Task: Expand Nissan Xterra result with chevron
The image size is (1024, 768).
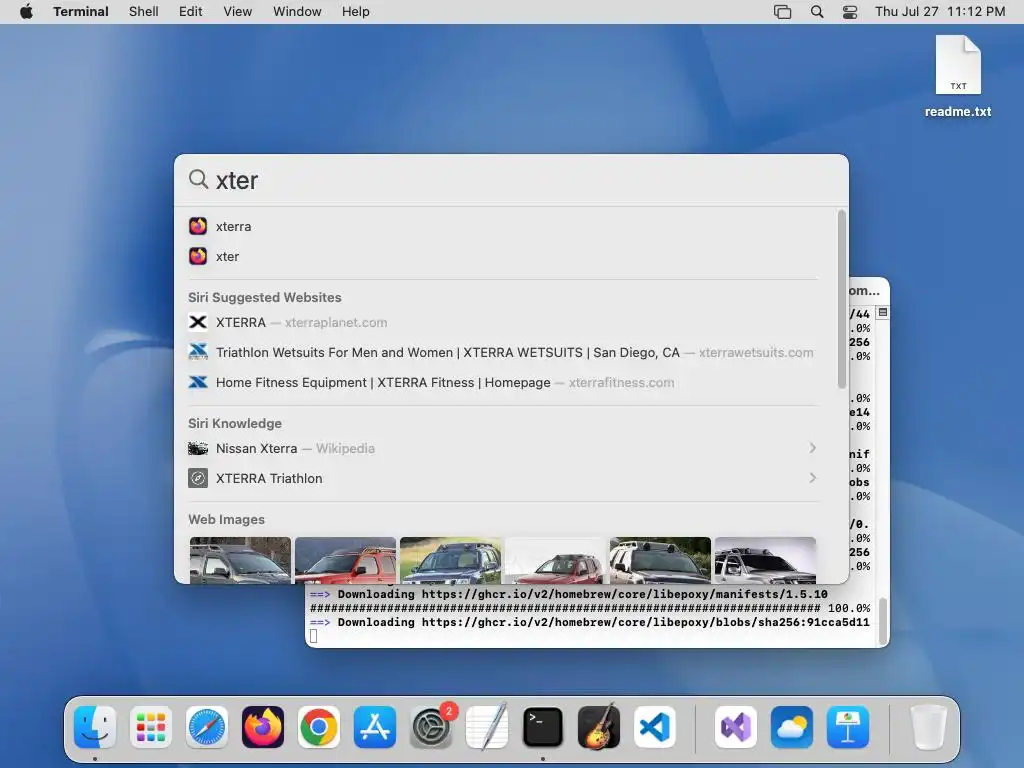Action: [812, 448]
